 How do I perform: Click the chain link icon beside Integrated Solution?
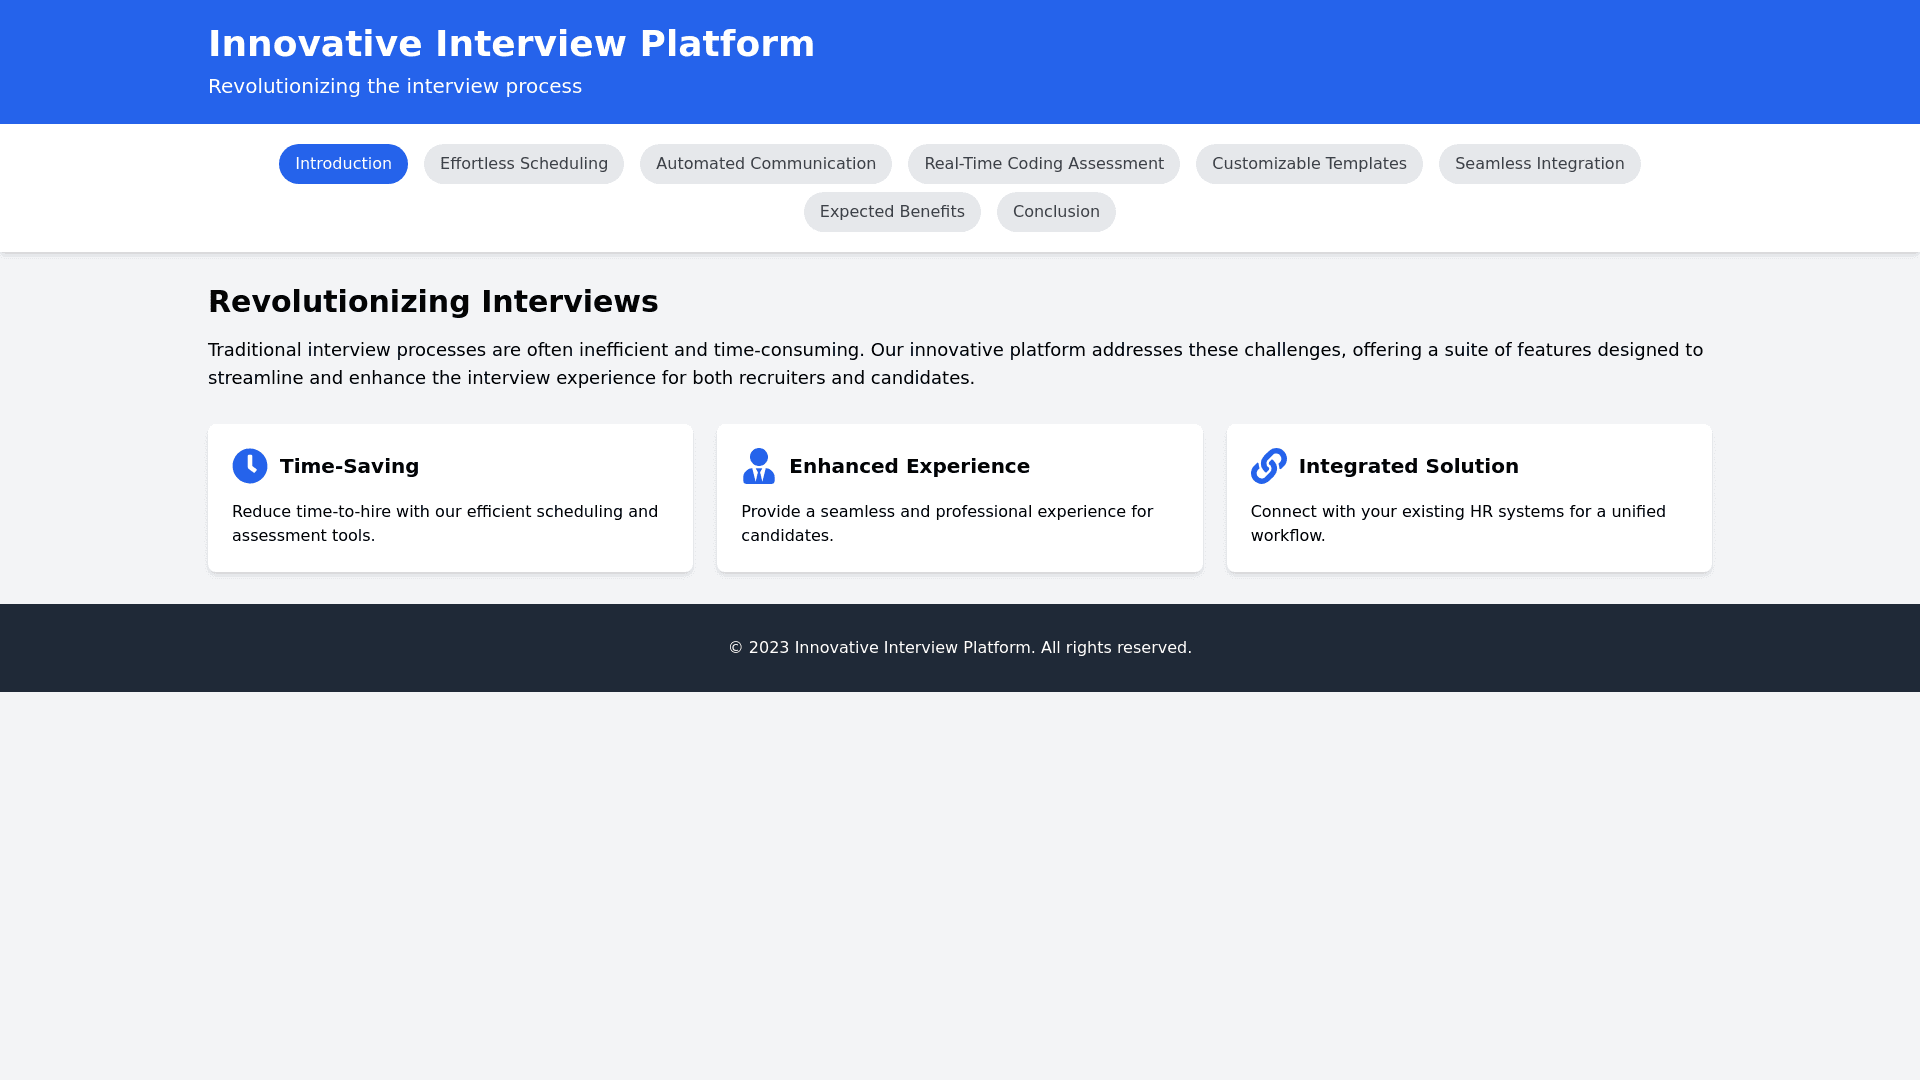click(x=1268, y=466)
